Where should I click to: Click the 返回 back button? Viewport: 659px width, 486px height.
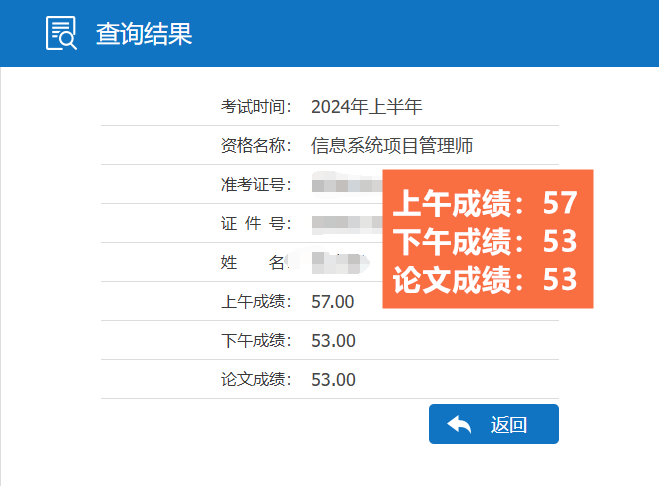(494, 424)
